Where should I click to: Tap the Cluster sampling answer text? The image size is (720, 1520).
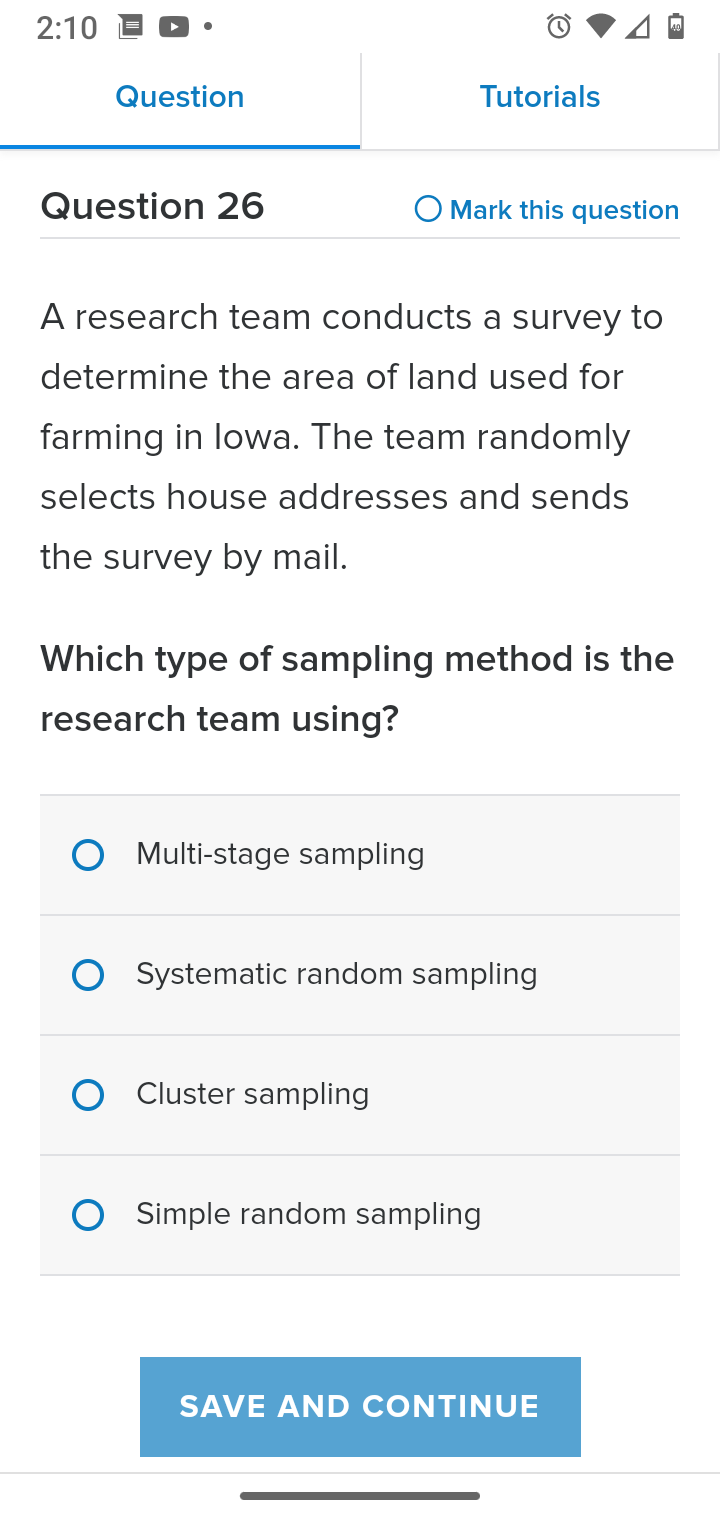pos(253,1094)
